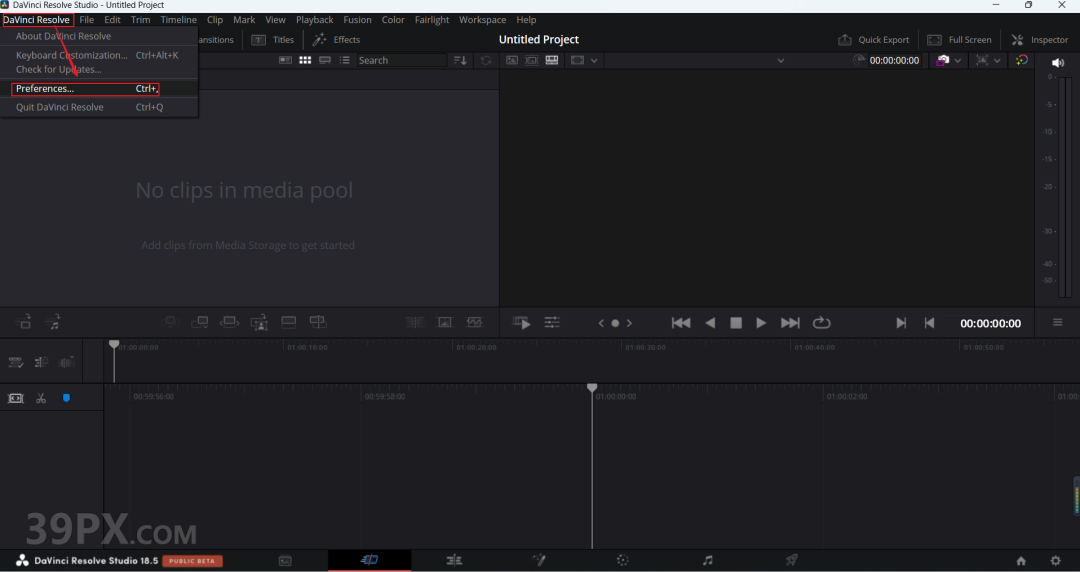Click the jog wheel control dot
This screenshot has height=572, width=1080.
tap(615, 323)
